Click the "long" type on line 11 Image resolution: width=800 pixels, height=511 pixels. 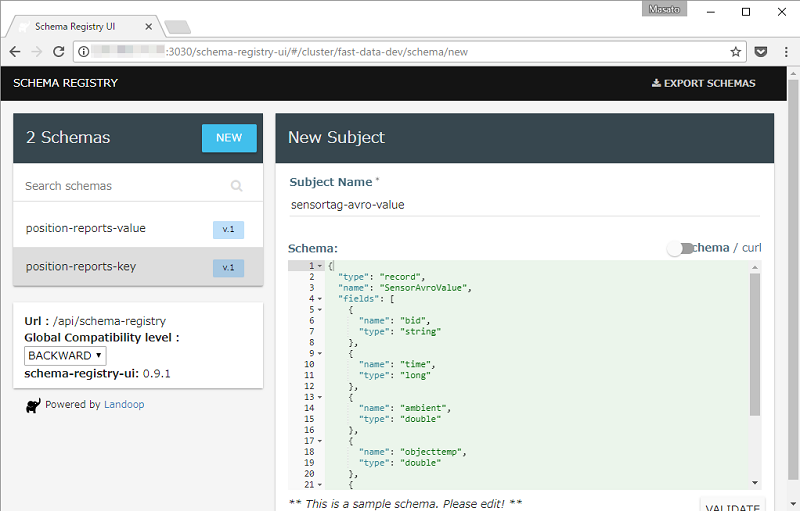click(x=415, y=375)
